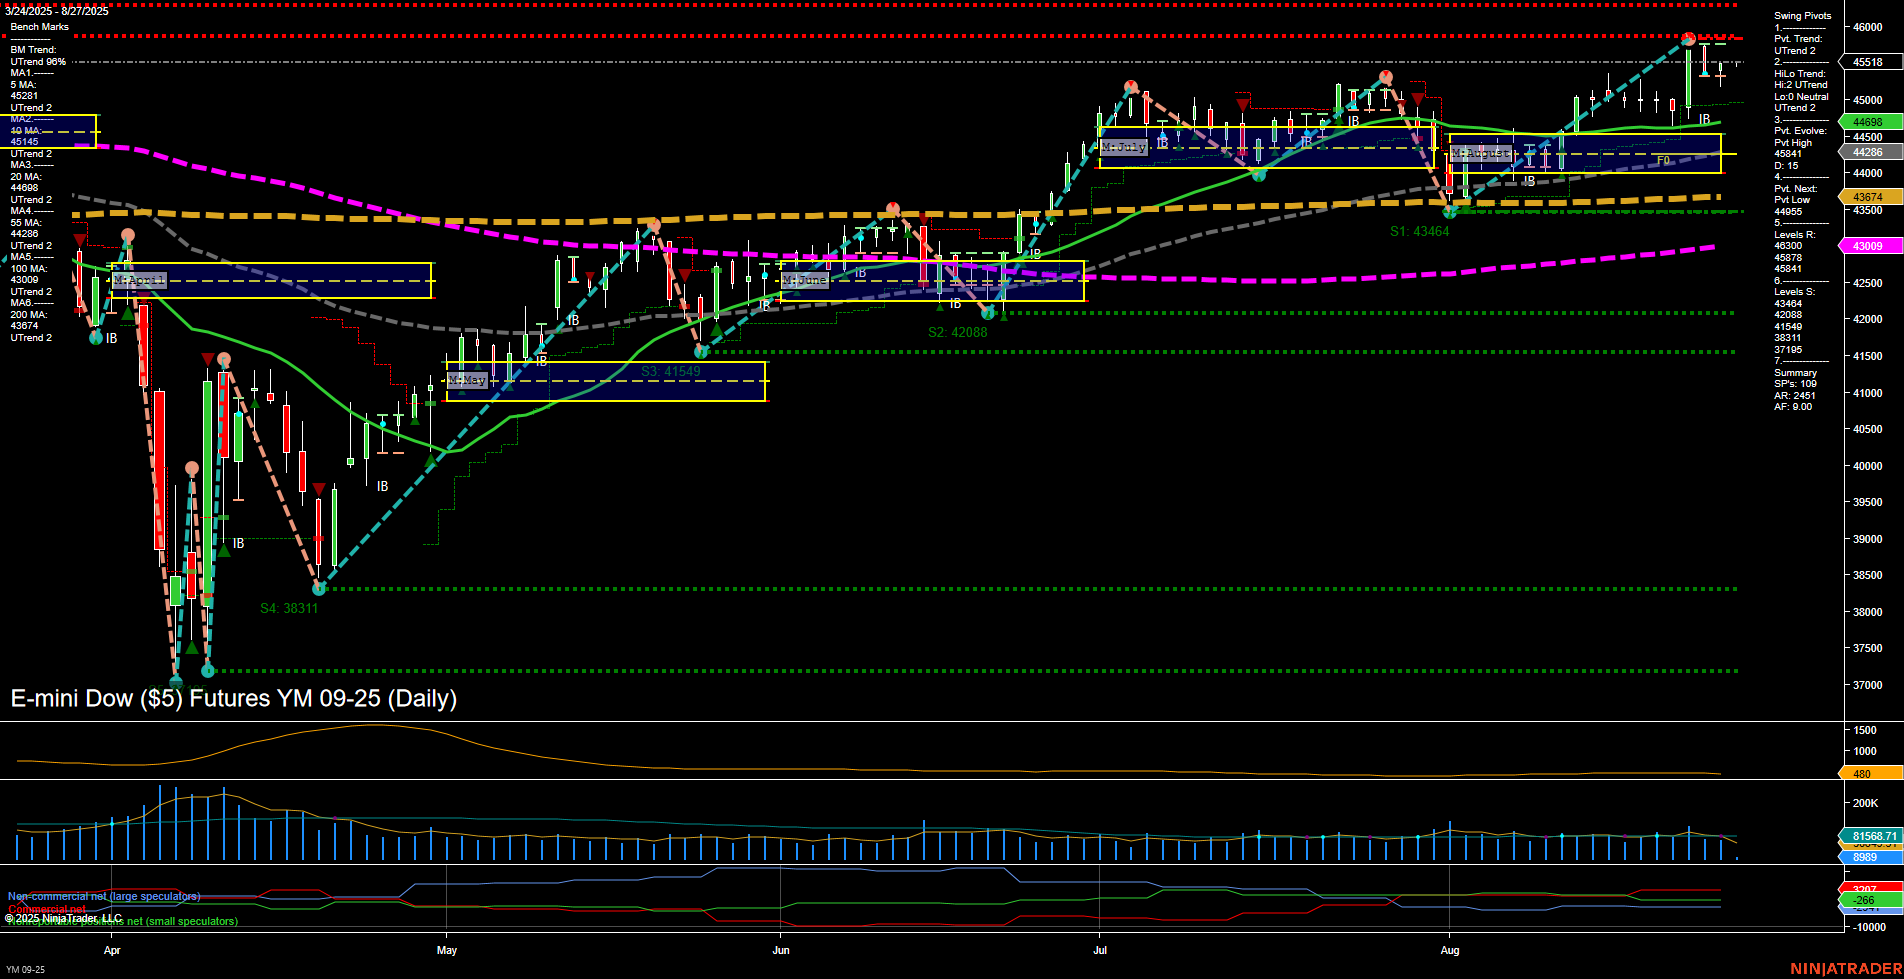Click the Aug label on the time axis
Screen dimensions: 1904x979
[1450, 950]
